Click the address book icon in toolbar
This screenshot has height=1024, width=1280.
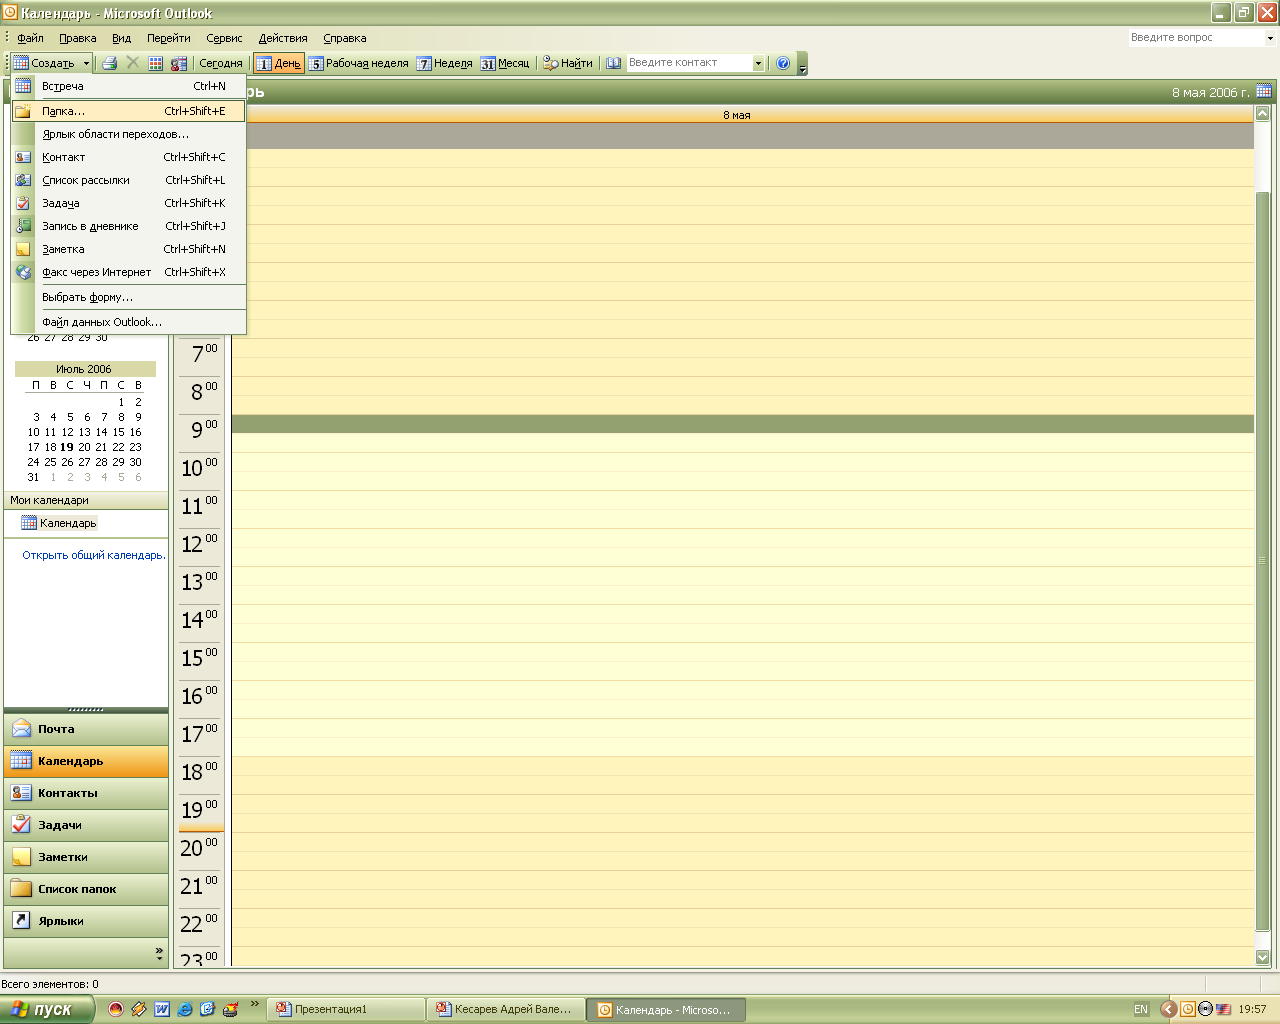click(x=614, y=63)
